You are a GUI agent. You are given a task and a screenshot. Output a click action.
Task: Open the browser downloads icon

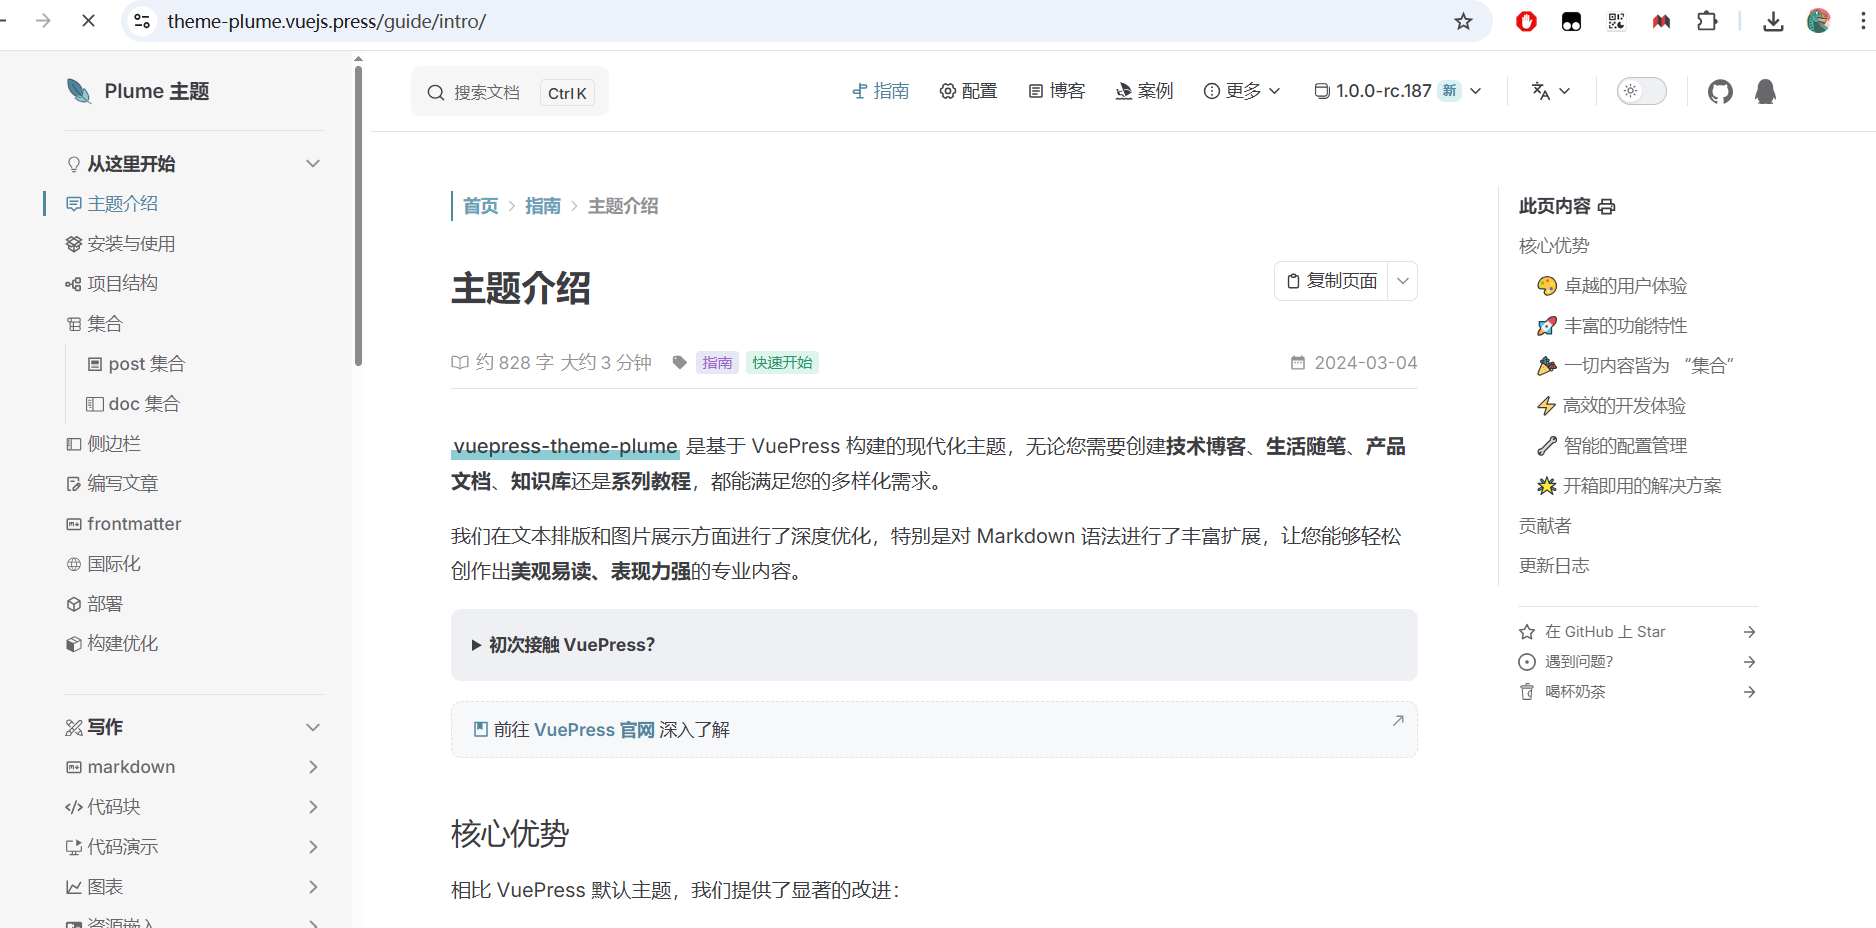(1773, 22)
